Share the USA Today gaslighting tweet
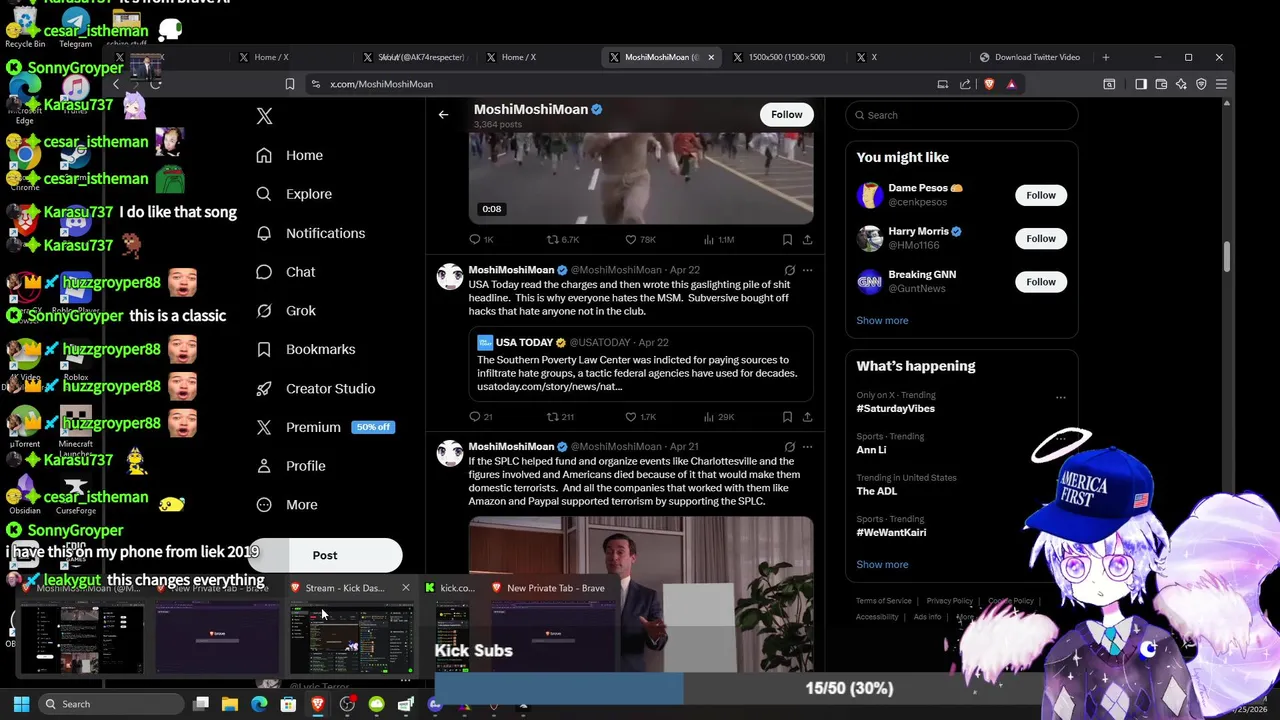The height and width of the screenshot is (720, 1280). 807,417
